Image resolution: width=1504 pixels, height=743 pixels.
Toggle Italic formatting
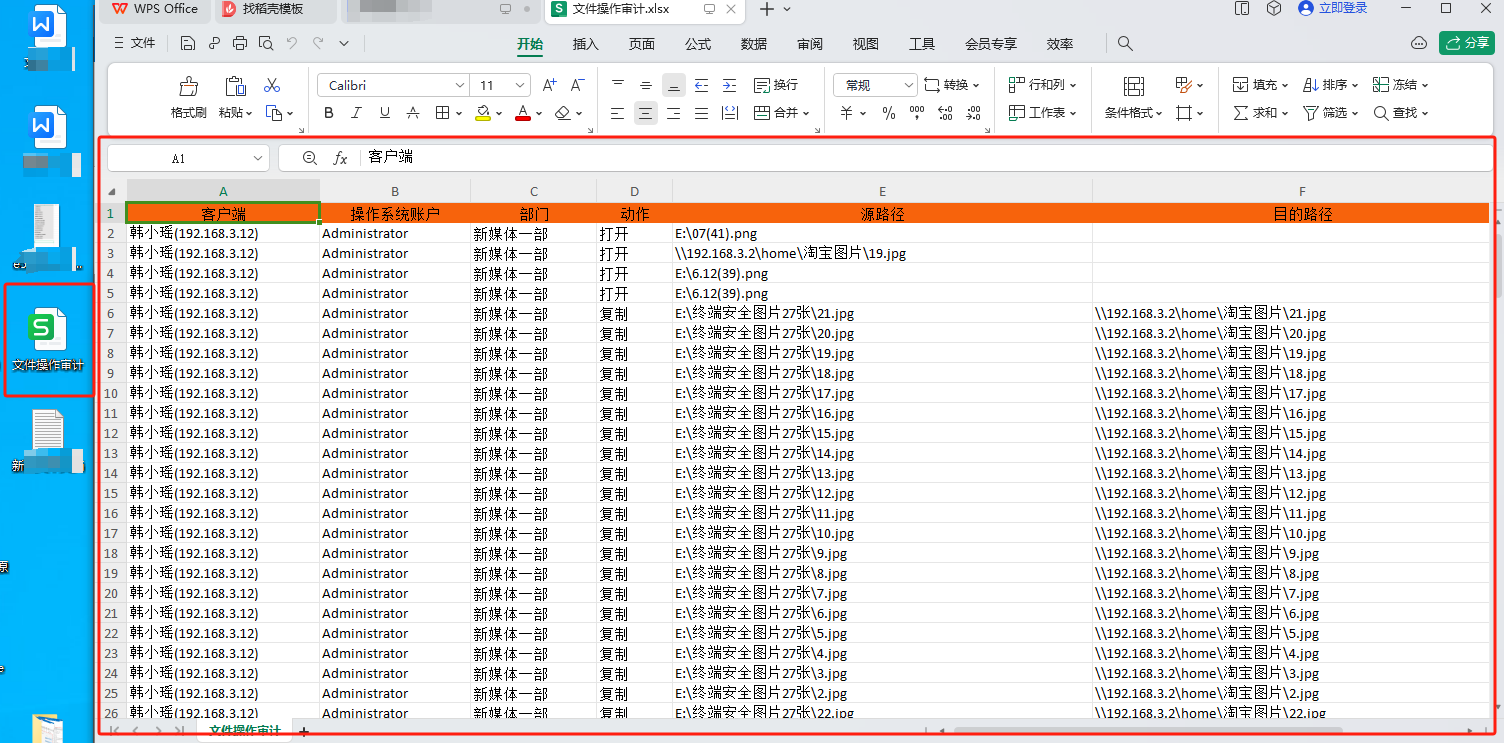tap(357, 113)
